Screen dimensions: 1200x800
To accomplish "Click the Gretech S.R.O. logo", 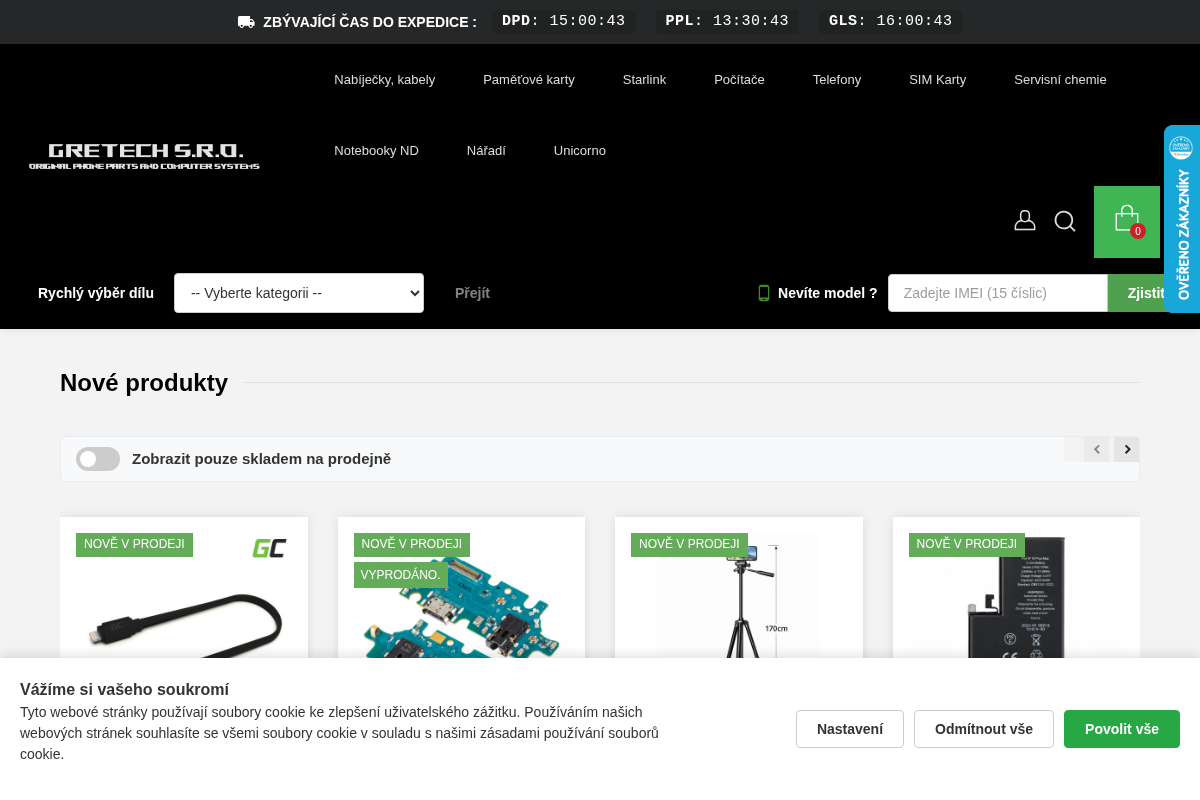I will [x=144, y=156].
